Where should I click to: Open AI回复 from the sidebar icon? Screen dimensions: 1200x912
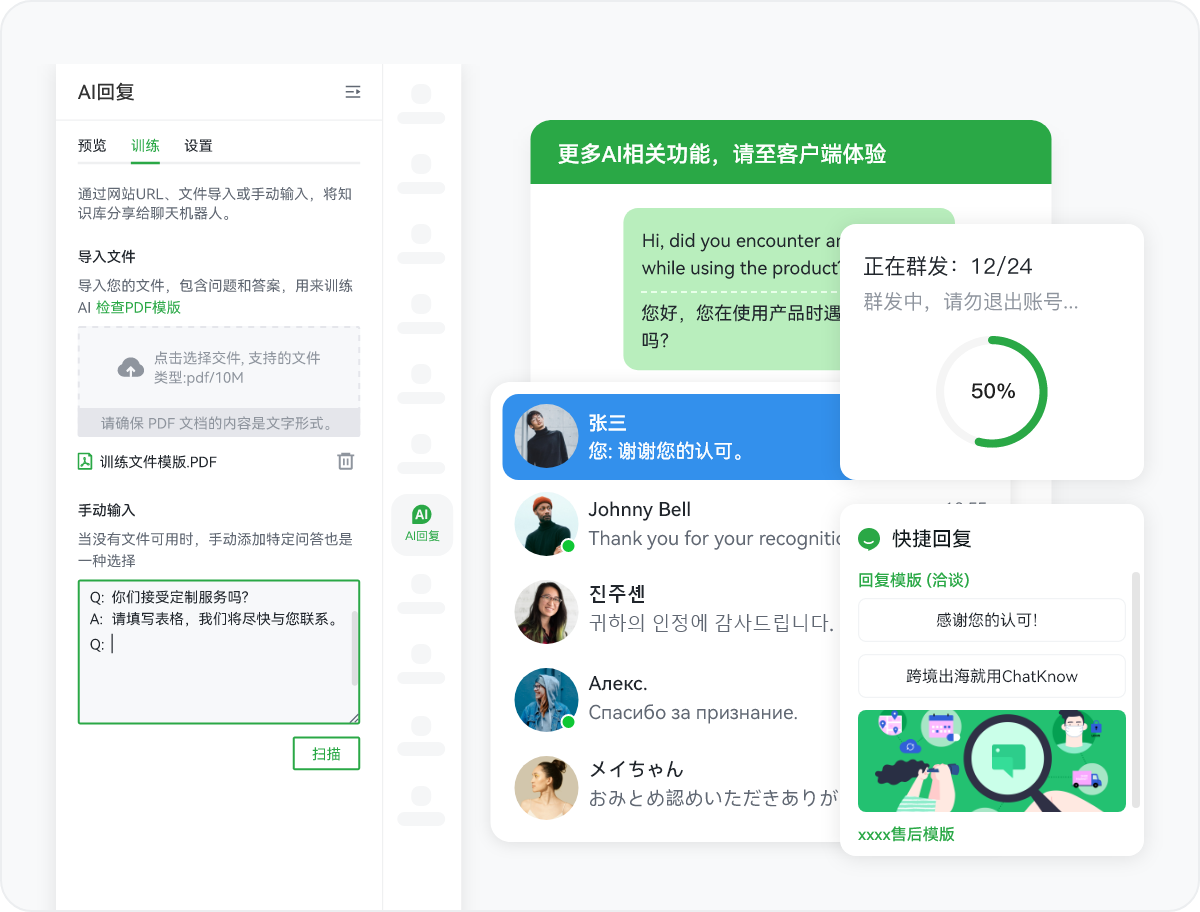click(x=421, y=524)
